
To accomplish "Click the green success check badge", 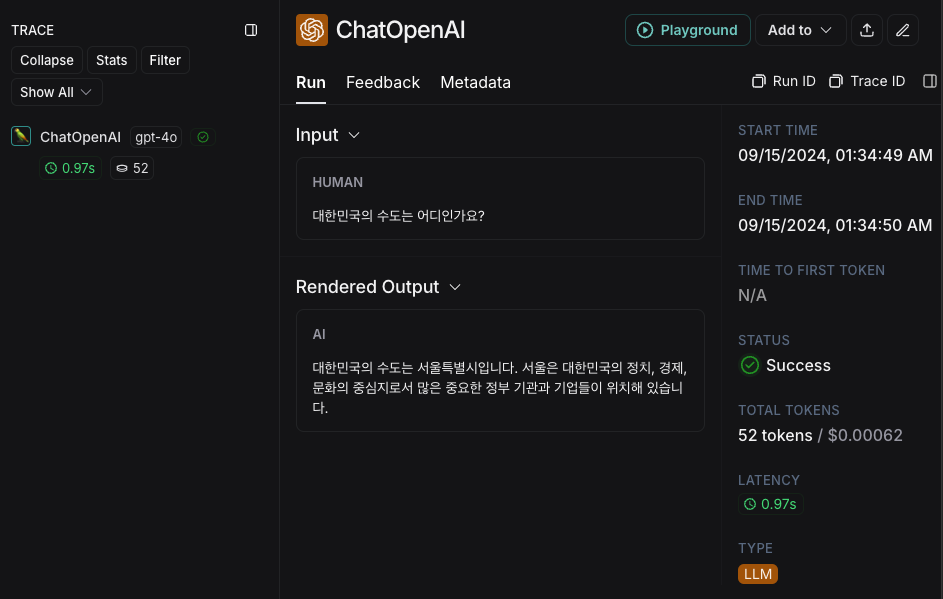I will (203, 137).
